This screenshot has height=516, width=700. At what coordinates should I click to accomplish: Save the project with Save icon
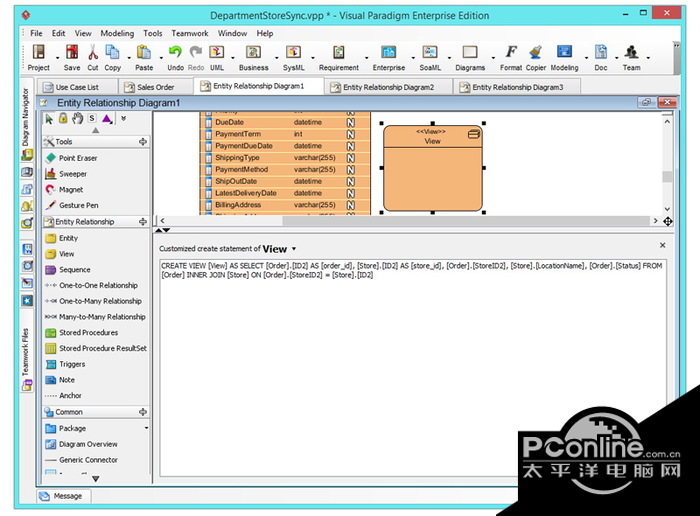click(x=72, y=52)
